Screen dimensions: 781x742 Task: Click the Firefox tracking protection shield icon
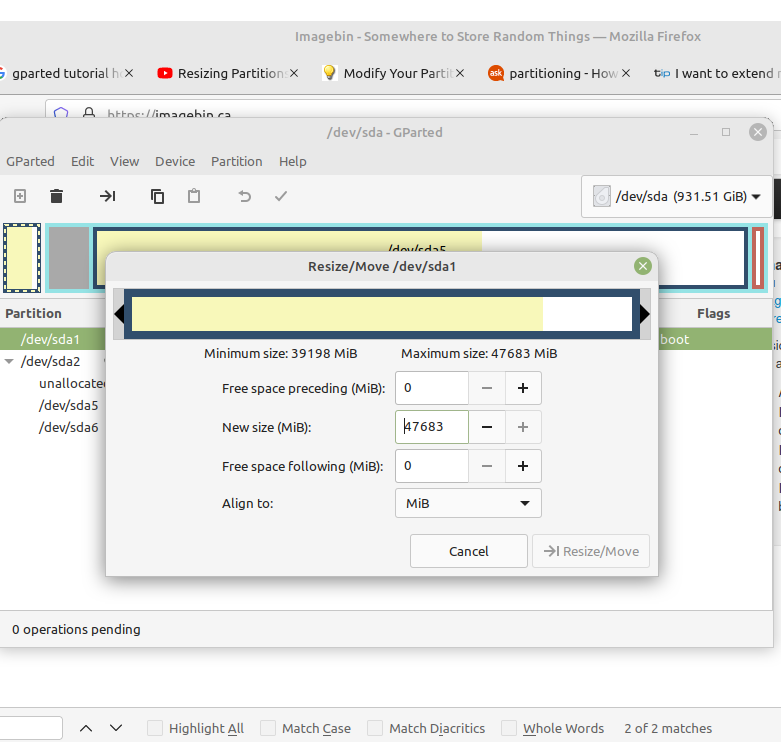(x=61, y=113)
